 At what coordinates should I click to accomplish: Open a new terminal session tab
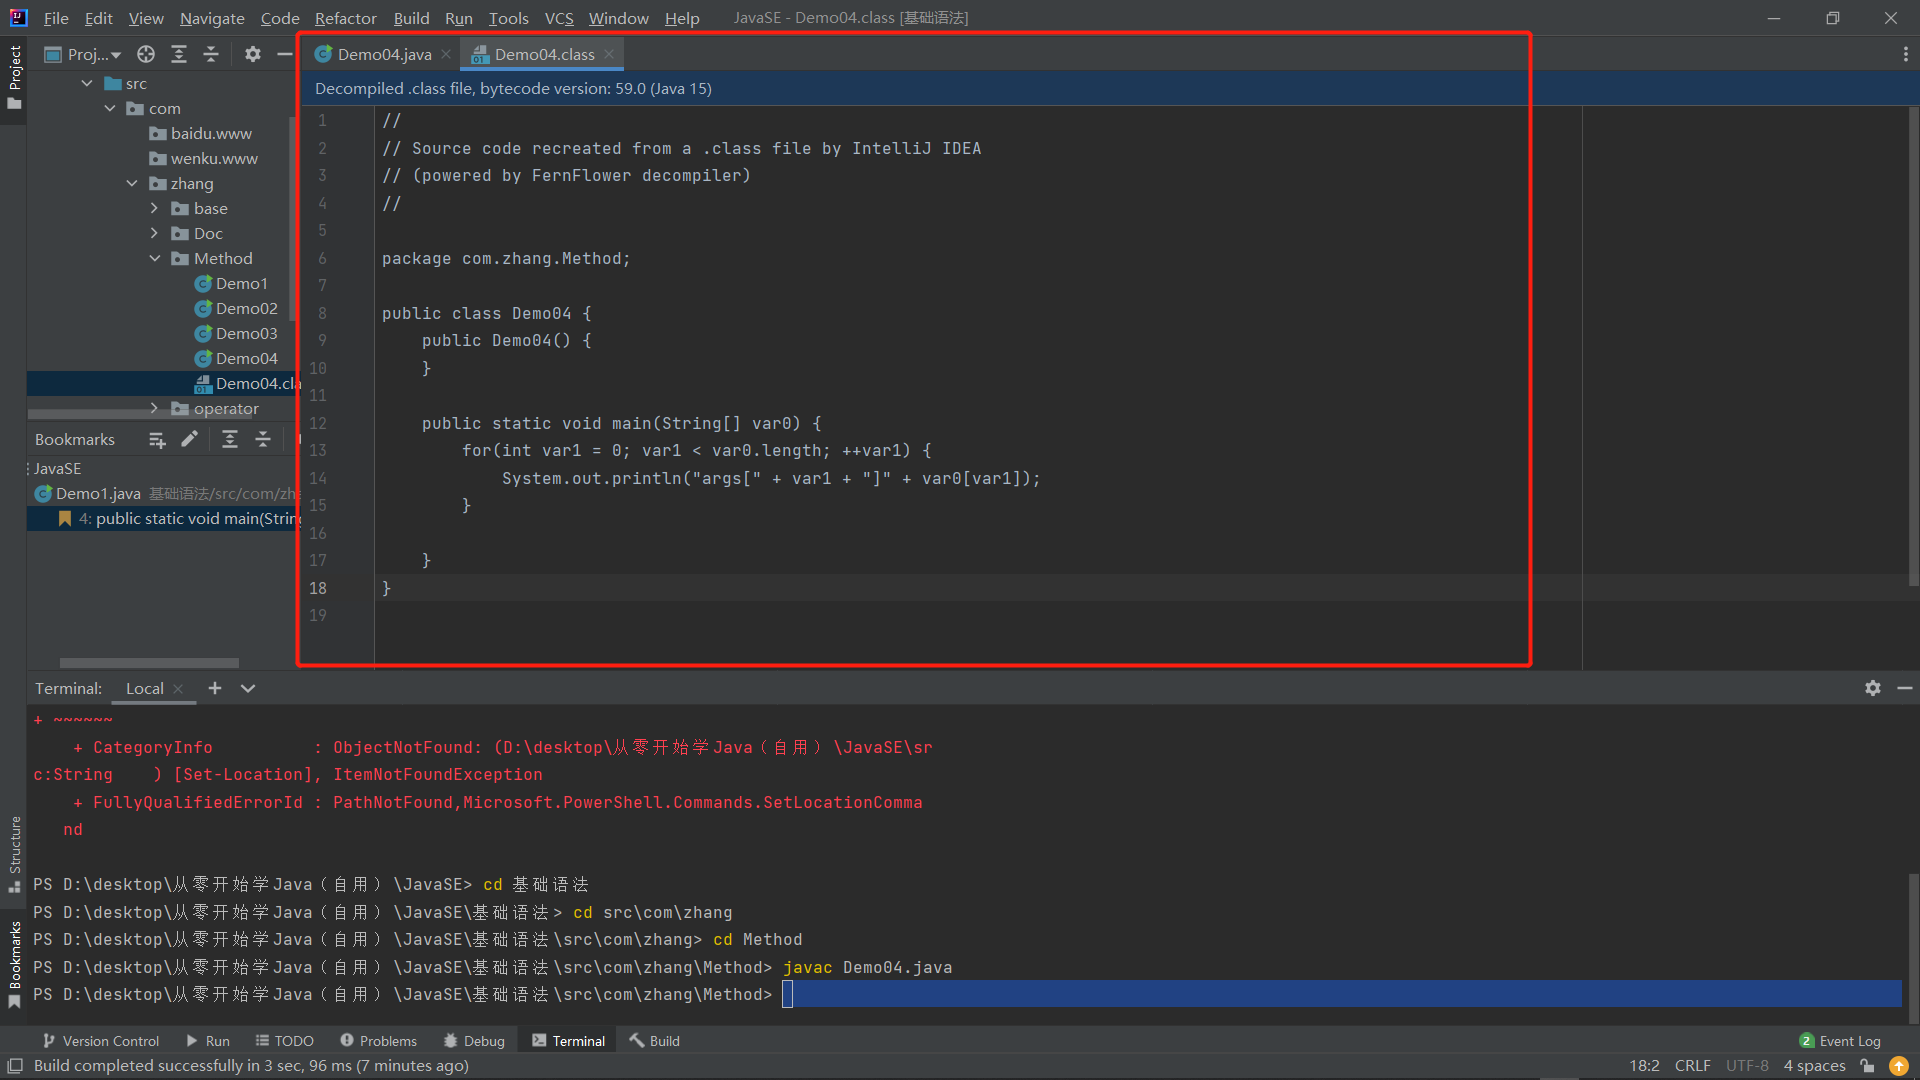[215, 688]
